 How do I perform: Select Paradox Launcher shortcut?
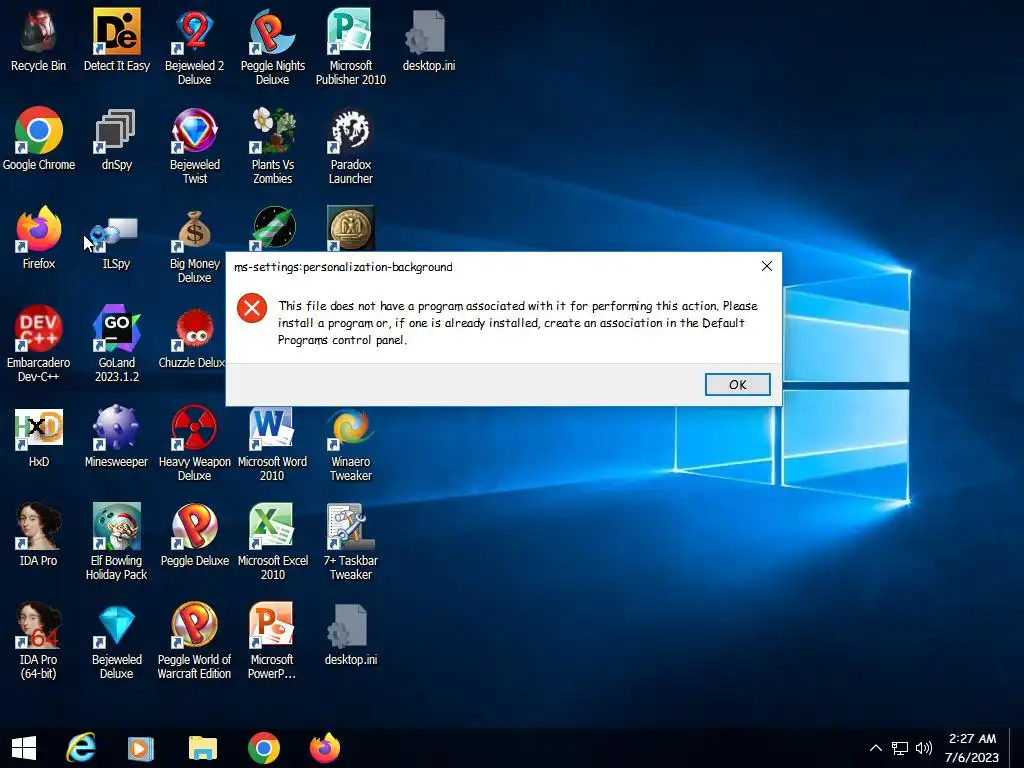[351, 146]
